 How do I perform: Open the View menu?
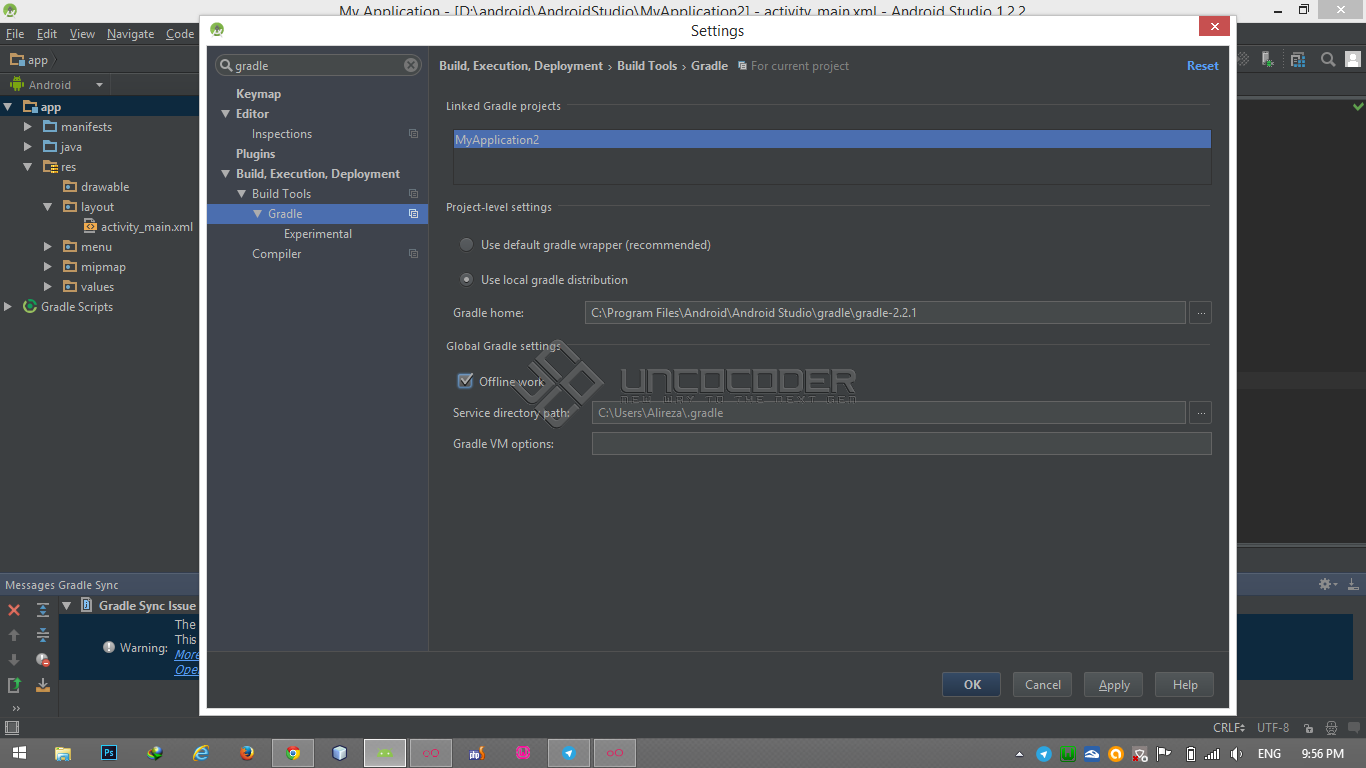point(82,34)
